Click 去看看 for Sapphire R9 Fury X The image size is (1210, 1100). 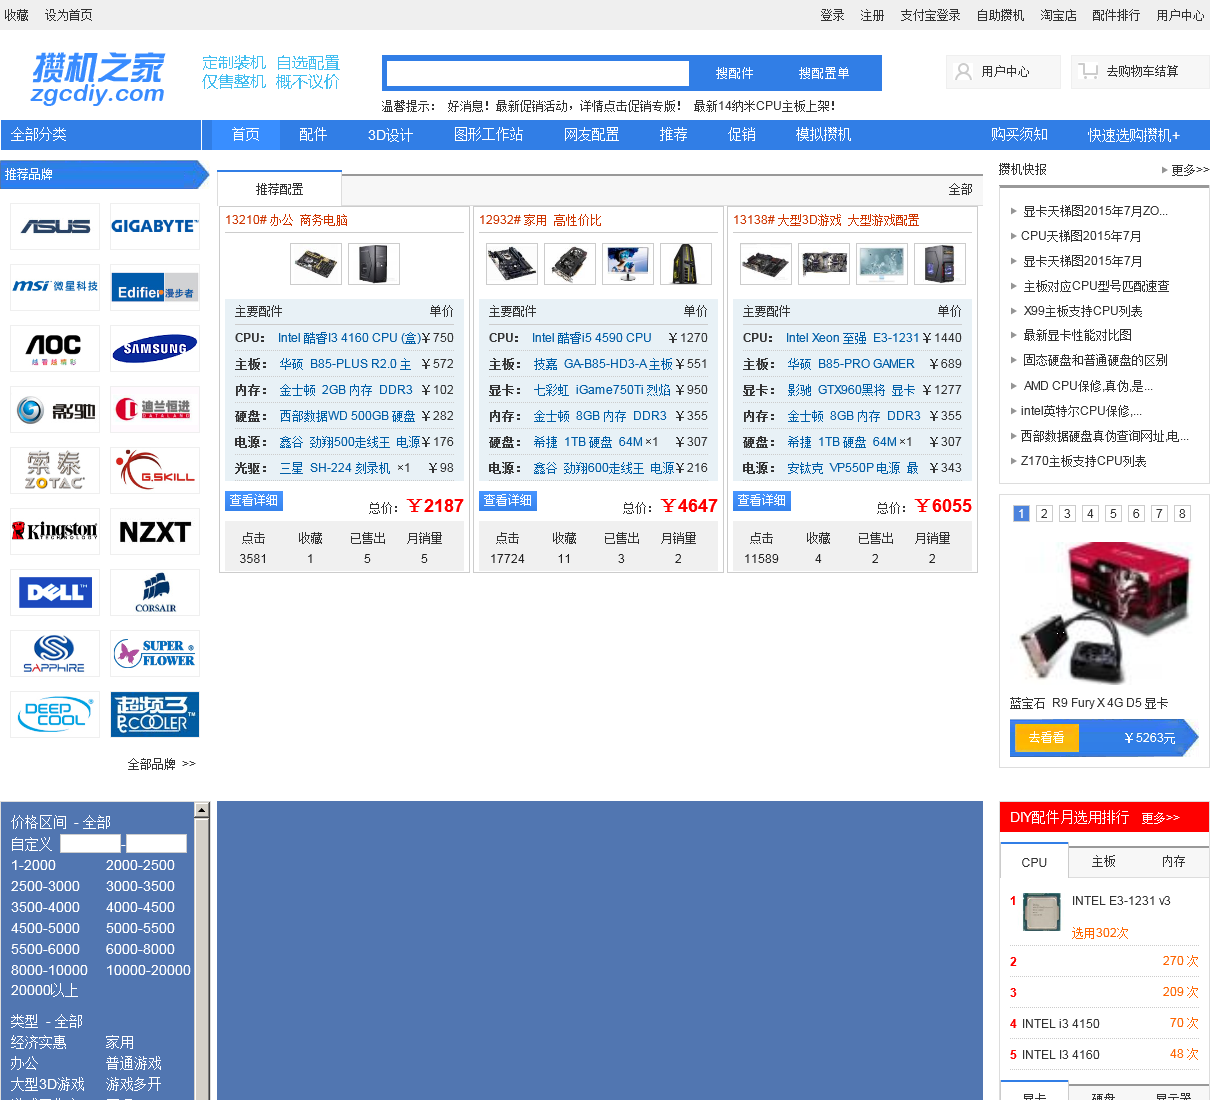[1046, 738]
